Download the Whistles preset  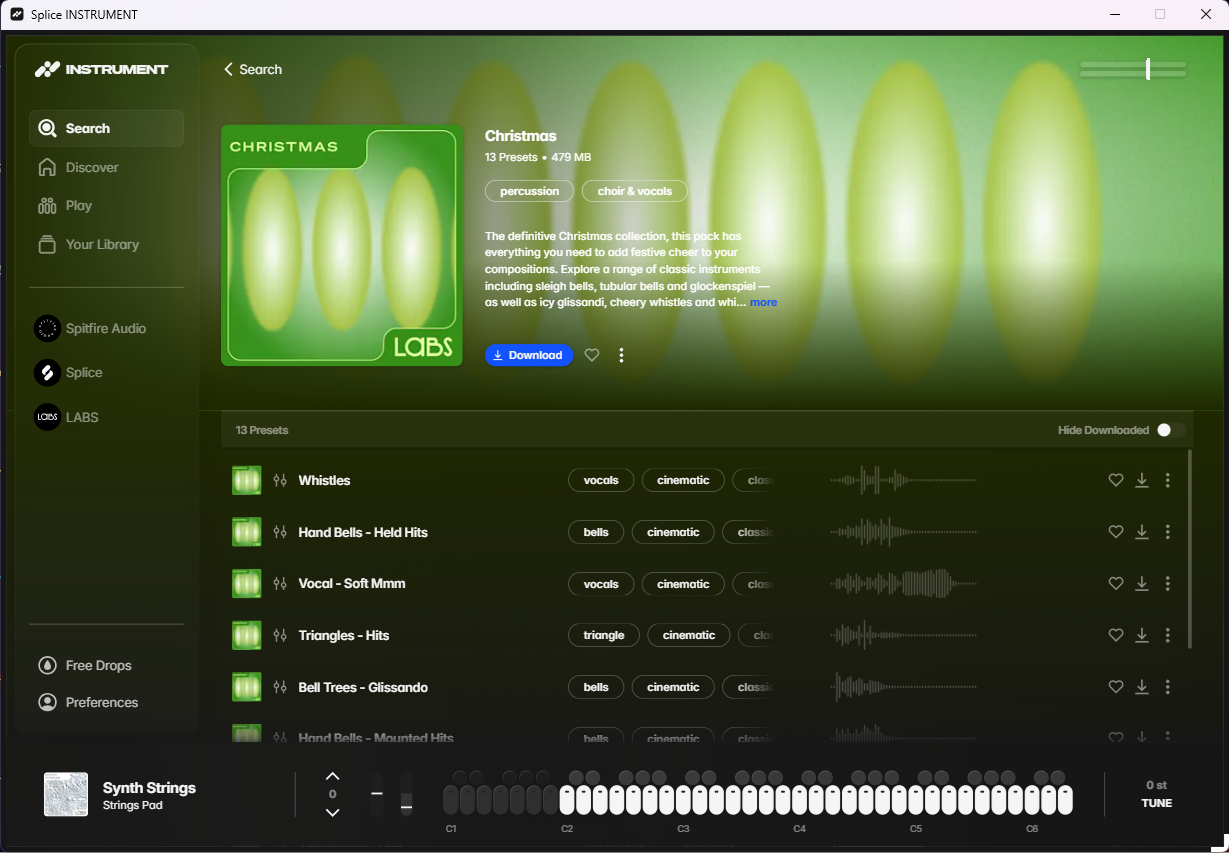tap(1142, 480)
